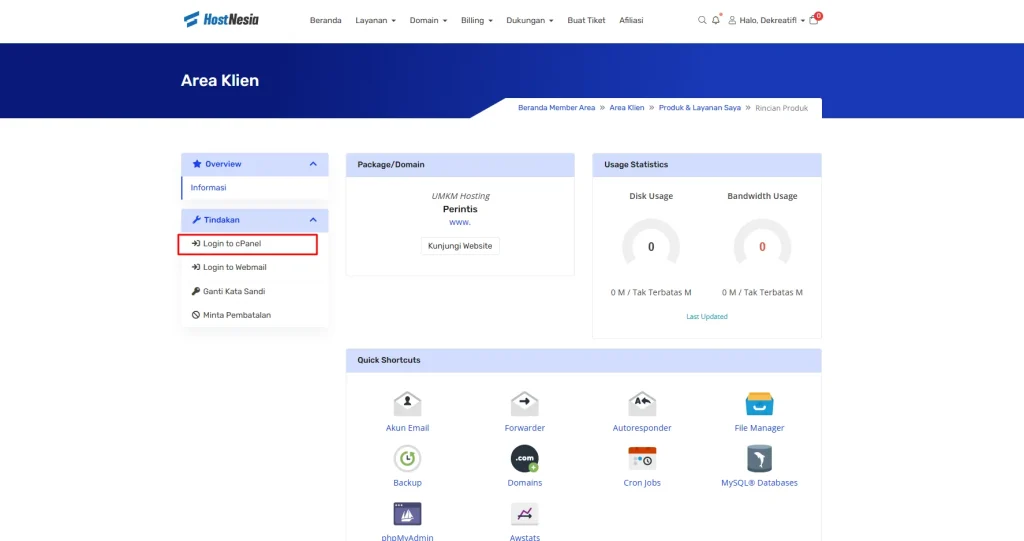
Task: Click the HostNesia logo
Action: pos(221,20)
